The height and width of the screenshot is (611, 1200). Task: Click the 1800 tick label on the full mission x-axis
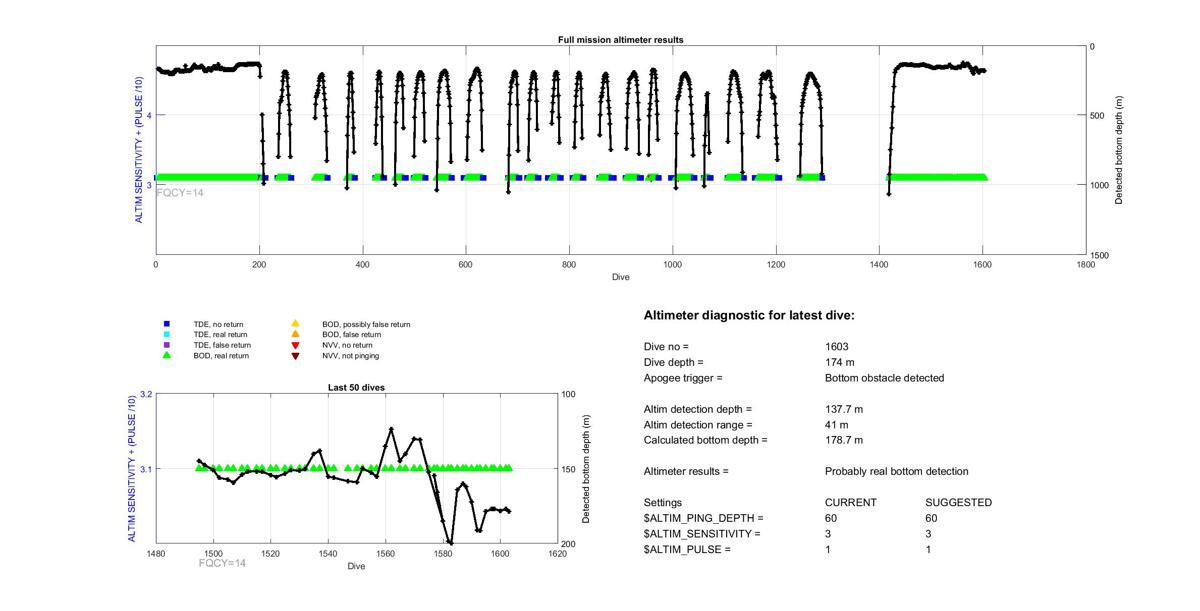pos(1087,264)
